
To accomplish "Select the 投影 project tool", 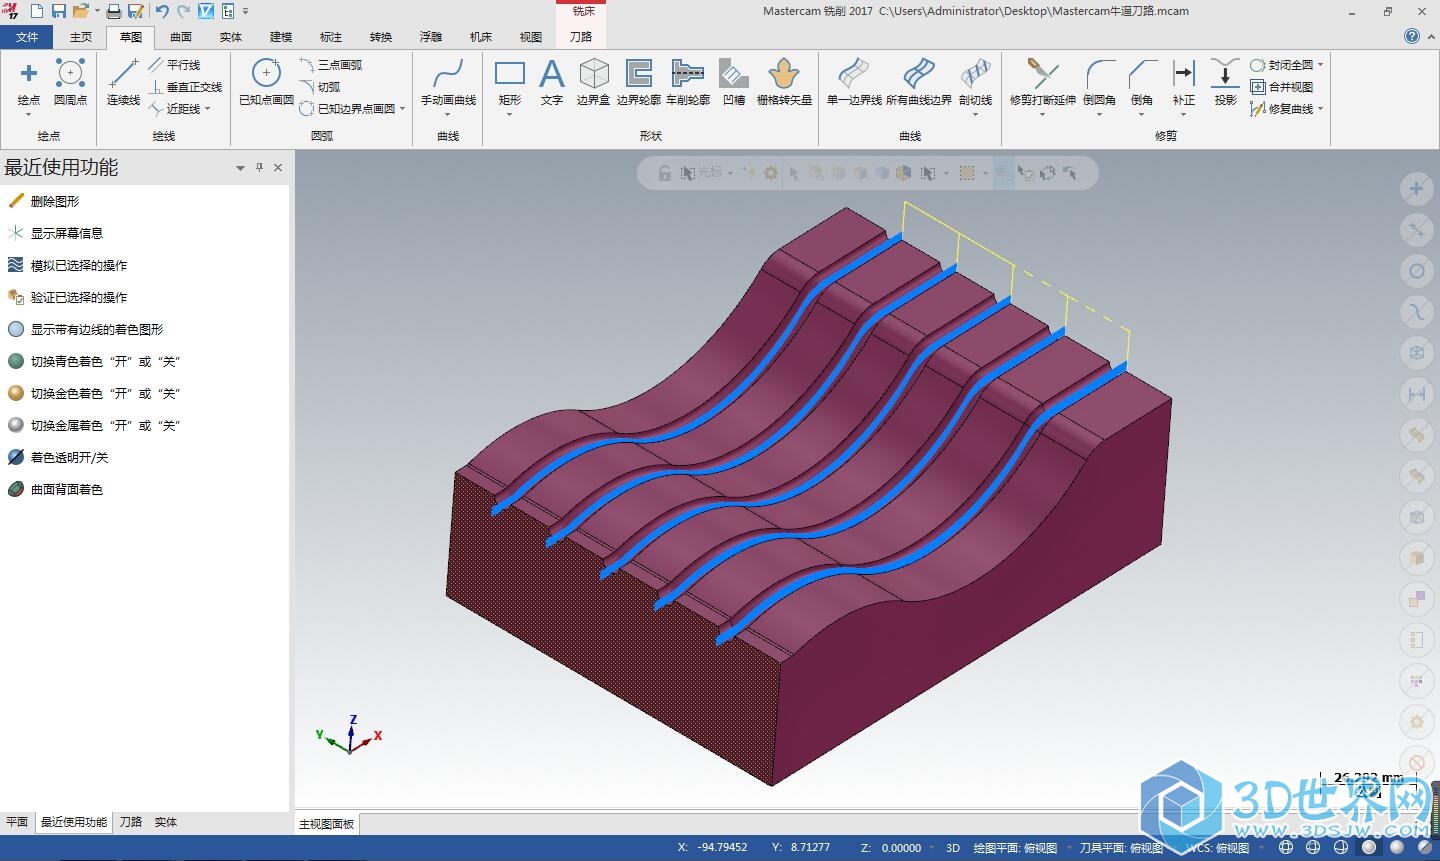I will tap(1225, 80).
